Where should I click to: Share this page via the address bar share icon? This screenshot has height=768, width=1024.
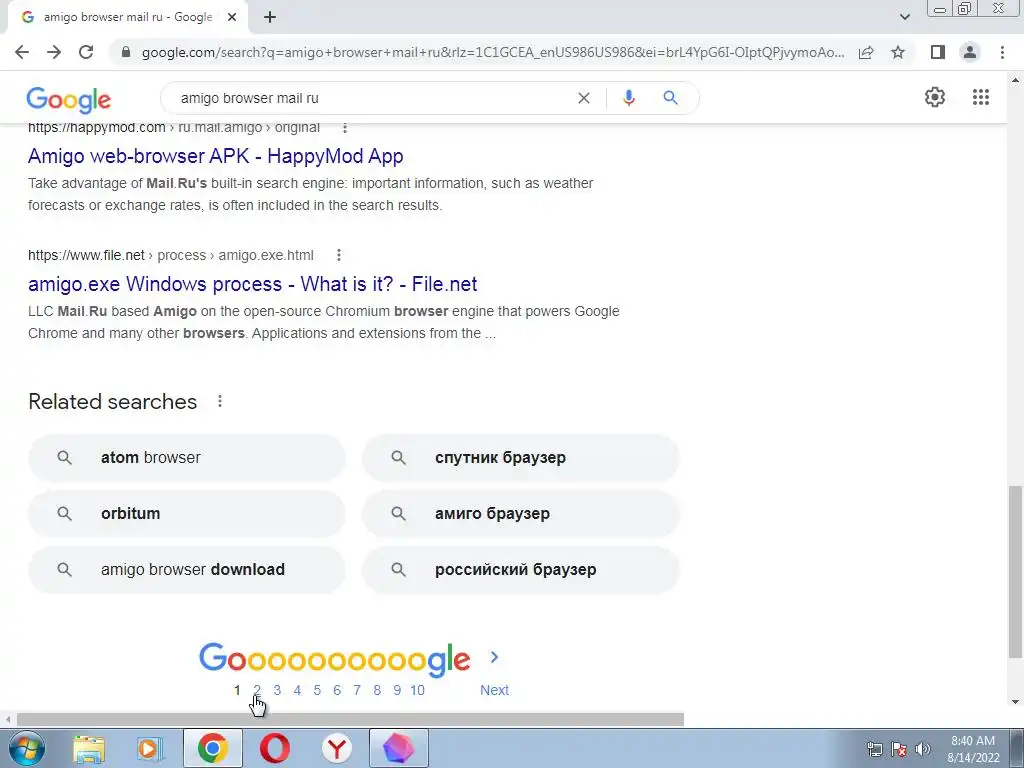pyautogui.click(x=866, y=52)
